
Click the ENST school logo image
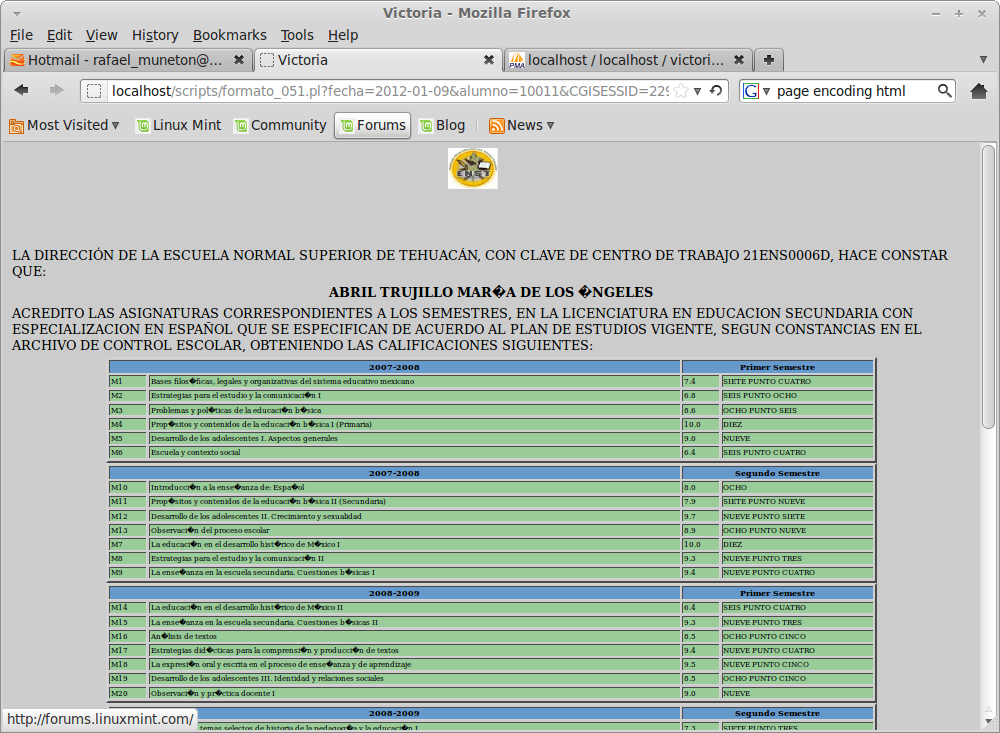473,168
